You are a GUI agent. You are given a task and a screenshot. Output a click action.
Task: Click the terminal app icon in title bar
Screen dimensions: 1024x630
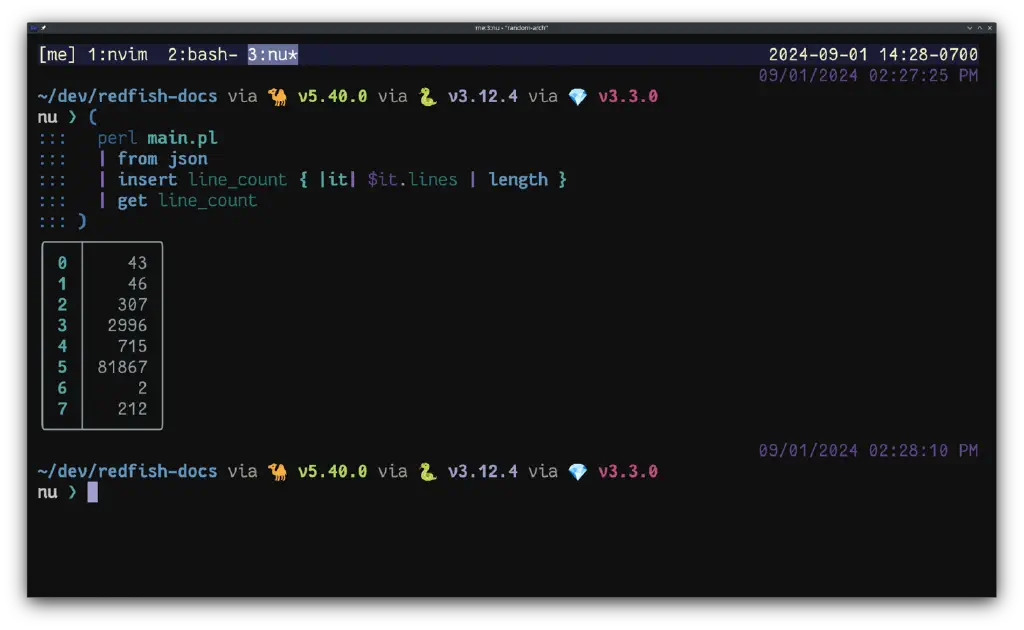[x=34, y=28]
